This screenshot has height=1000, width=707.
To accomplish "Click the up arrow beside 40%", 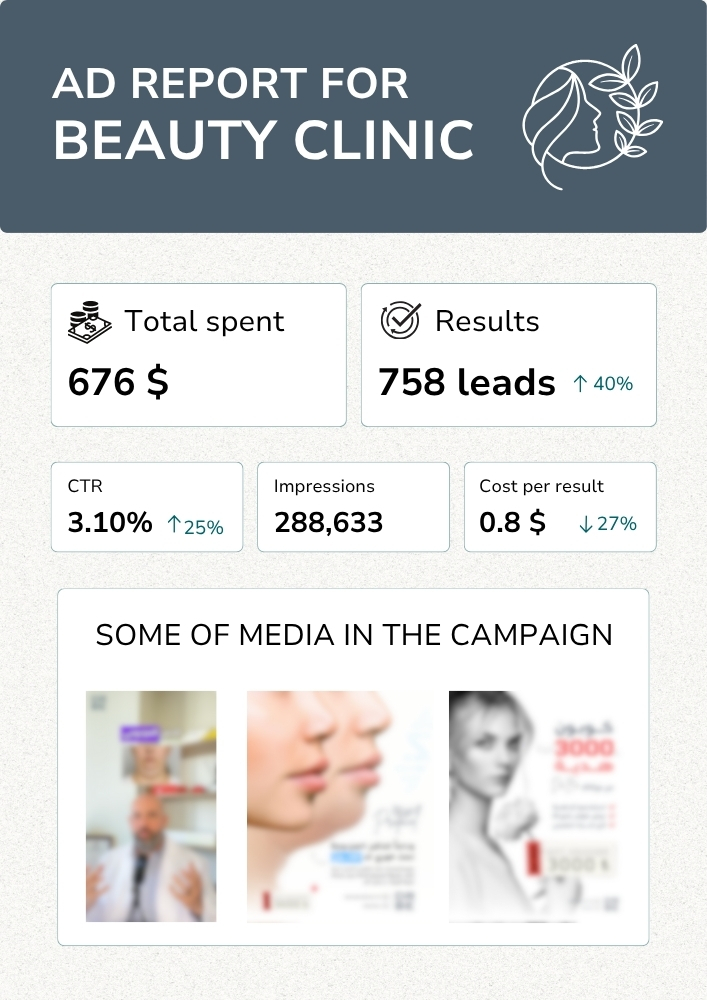I will point(579,383).
